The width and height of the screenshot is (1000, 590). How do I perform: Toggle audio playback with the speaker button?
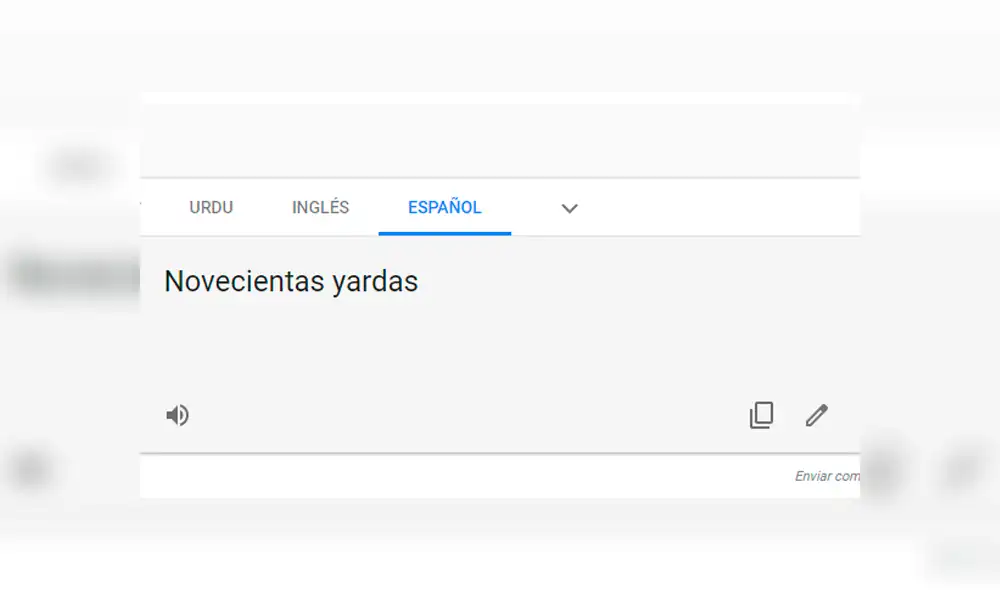click(178, 415)
